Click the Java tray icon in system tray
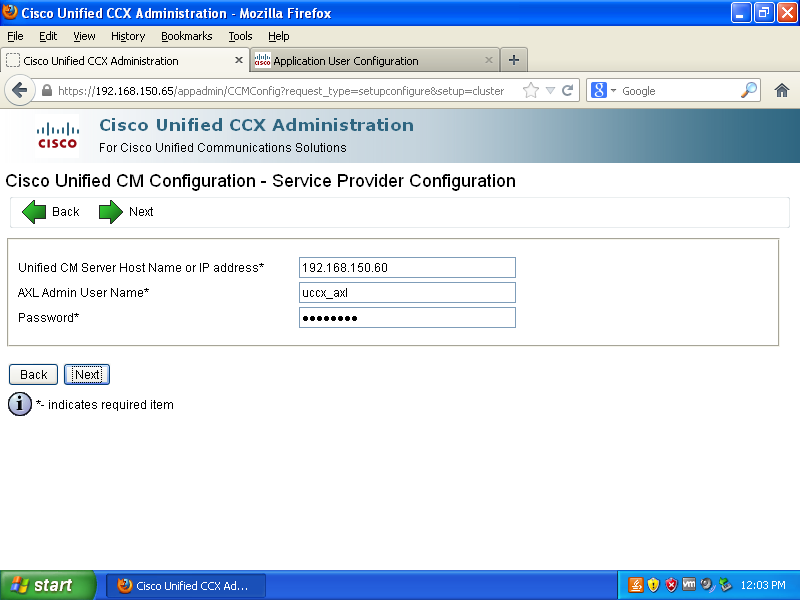This screenshot has width=800, height=600. 636,585
